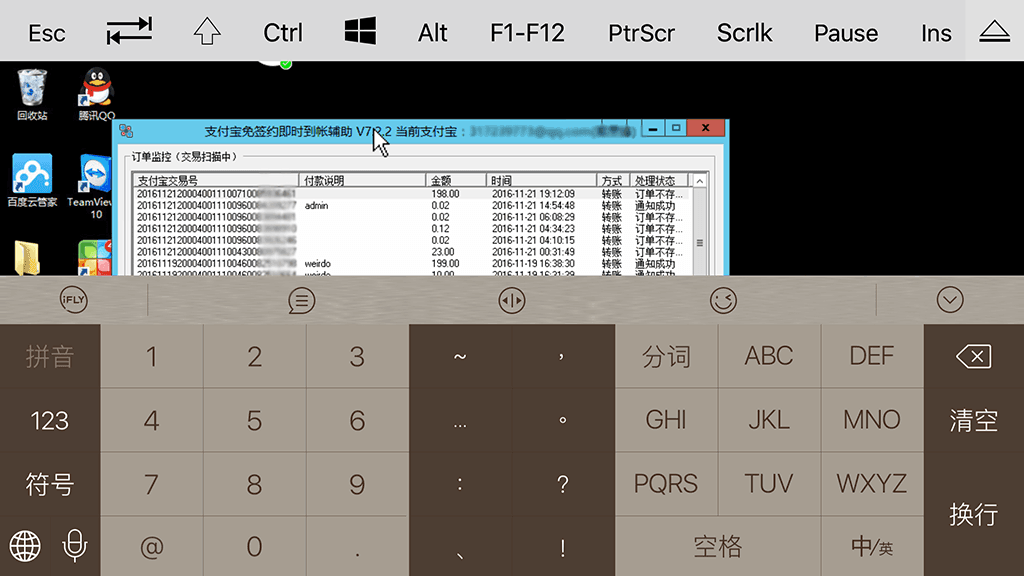Sort by 方式 column header

click(613, 180)
